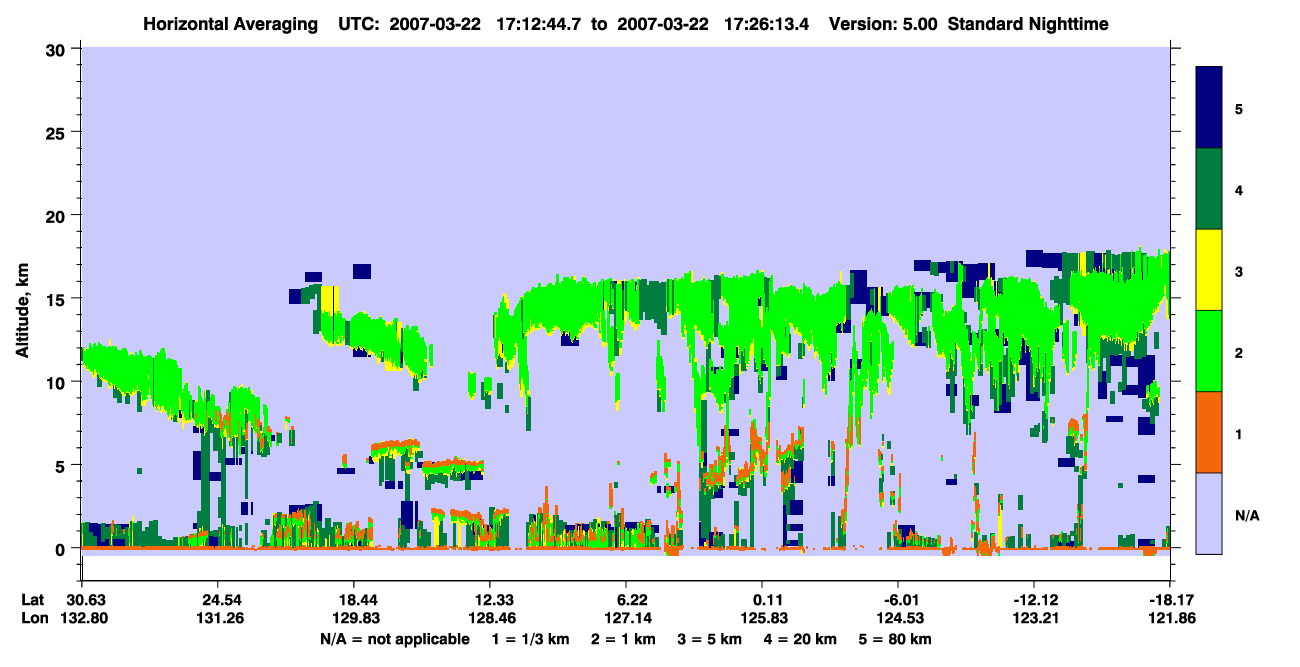1300x667 pixels.
Task: Click '5 = 80 km' legend text
Action: pos(896,639)
